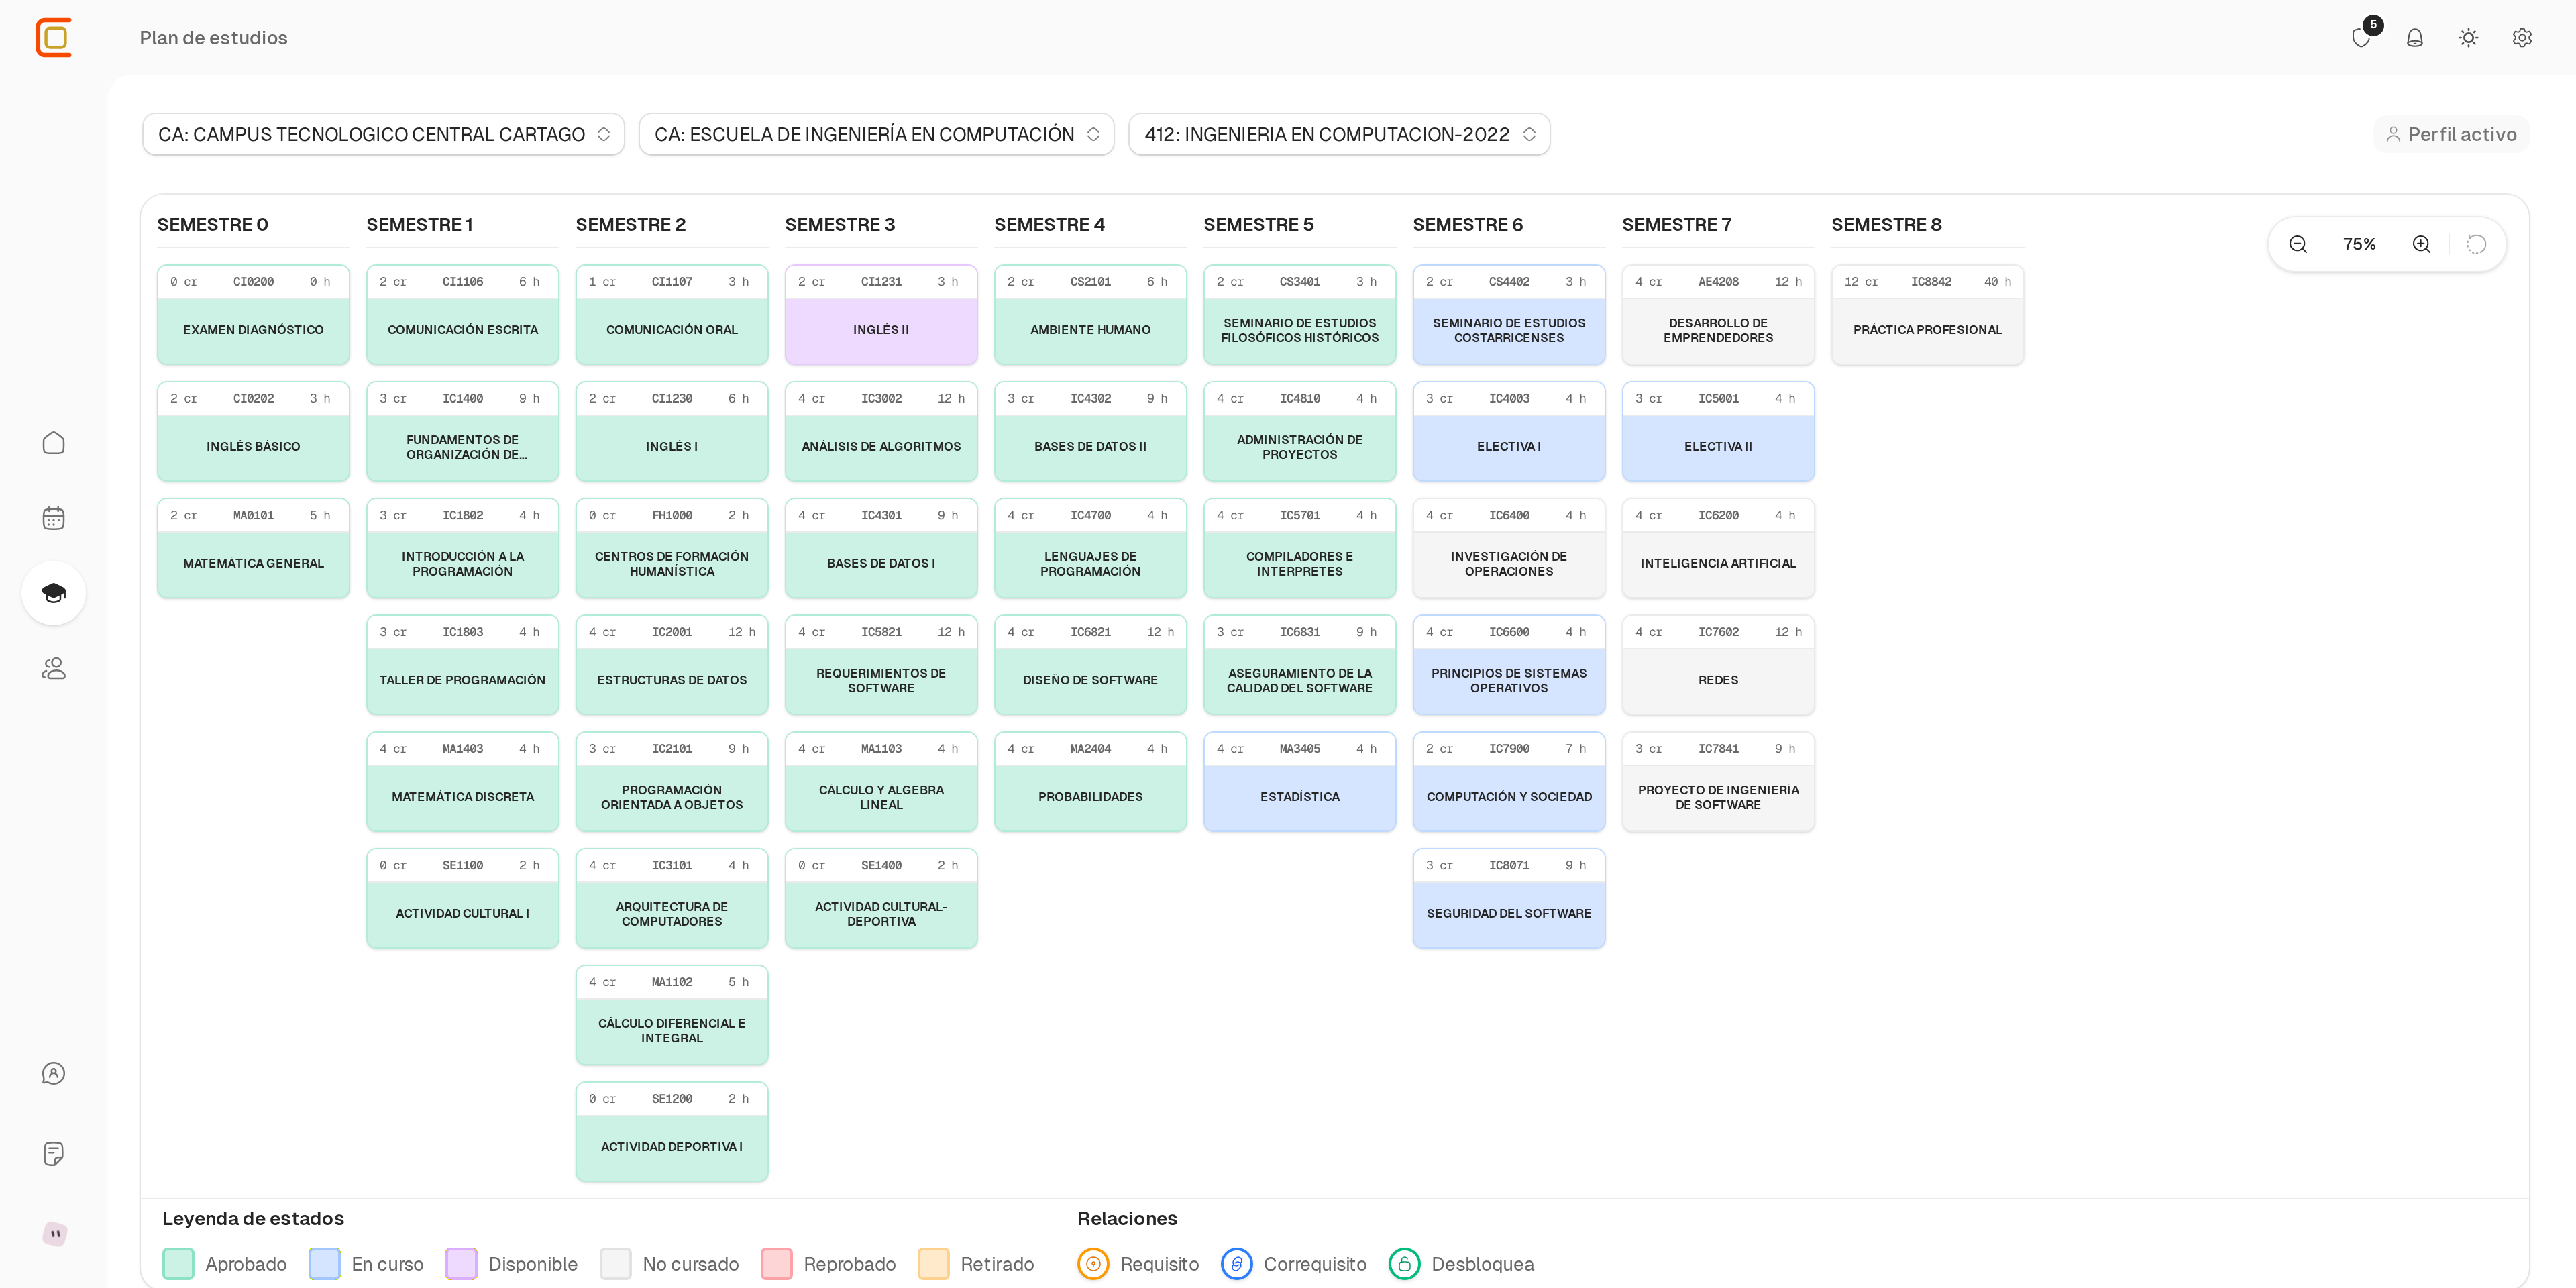Open the settings gear icon

click(x=2523, y=38)
